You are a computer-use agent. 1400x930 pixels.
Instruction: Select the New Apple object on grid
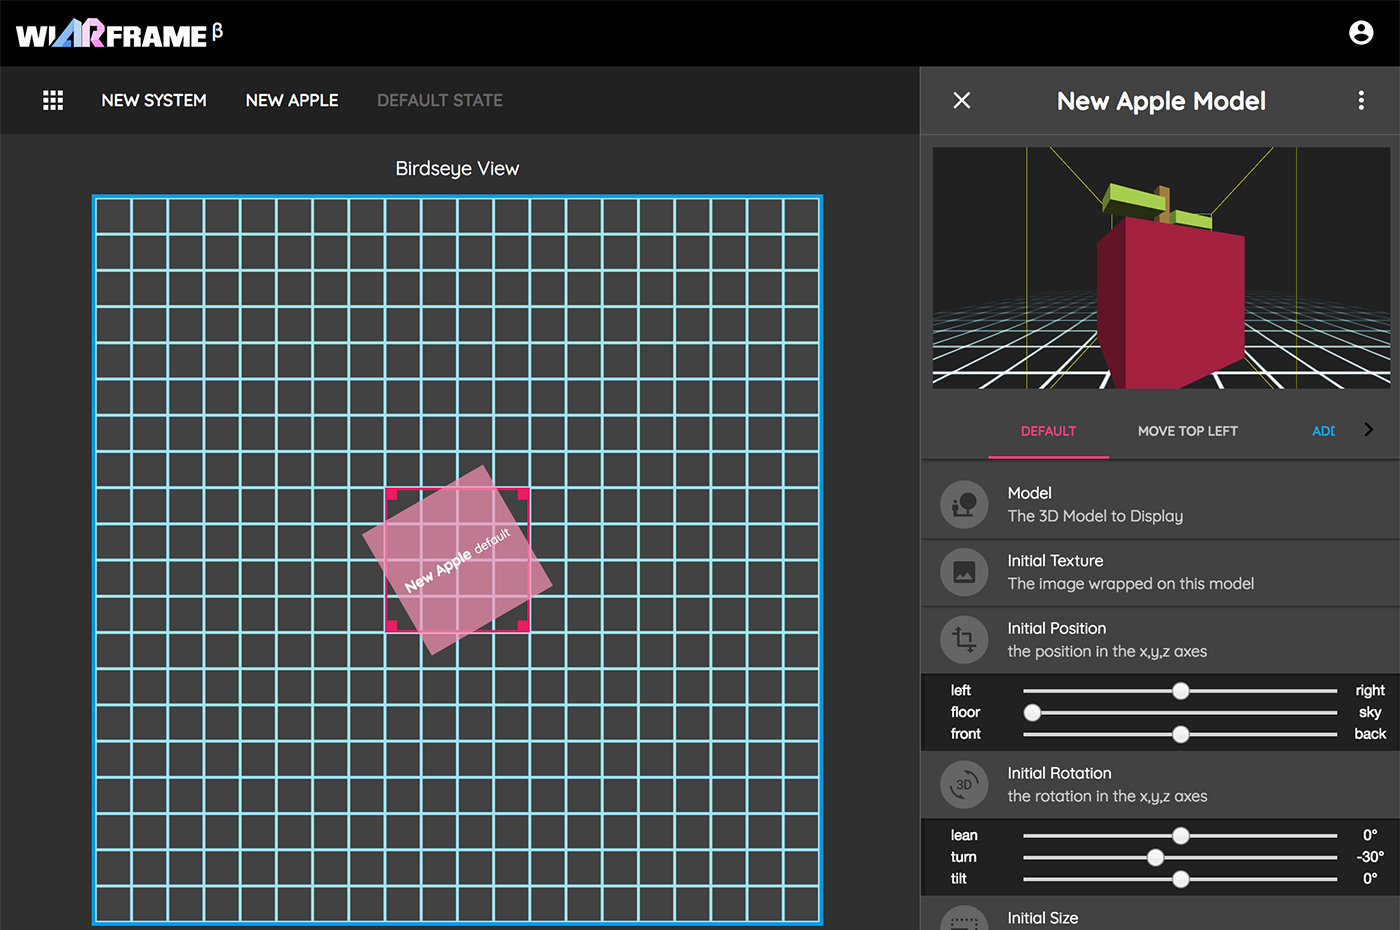(457, 560)
